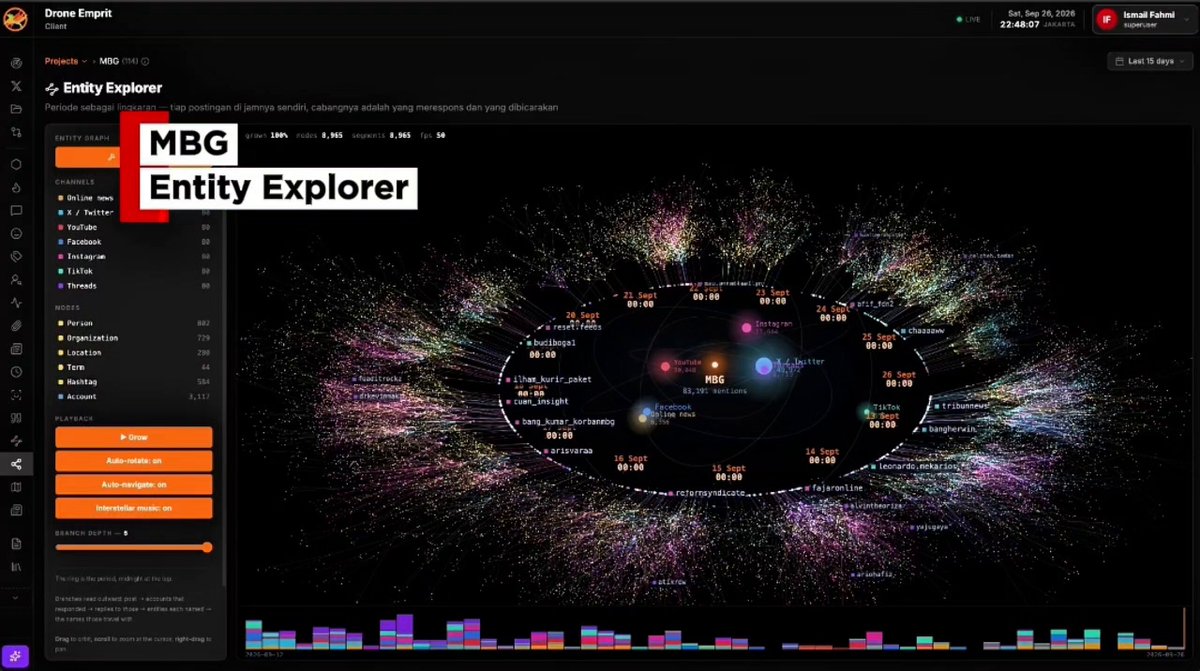Open the Last 15 days dropdown
This screenshot has height=671, width=1200.
pyautogui.click(x=1150, y=61)
